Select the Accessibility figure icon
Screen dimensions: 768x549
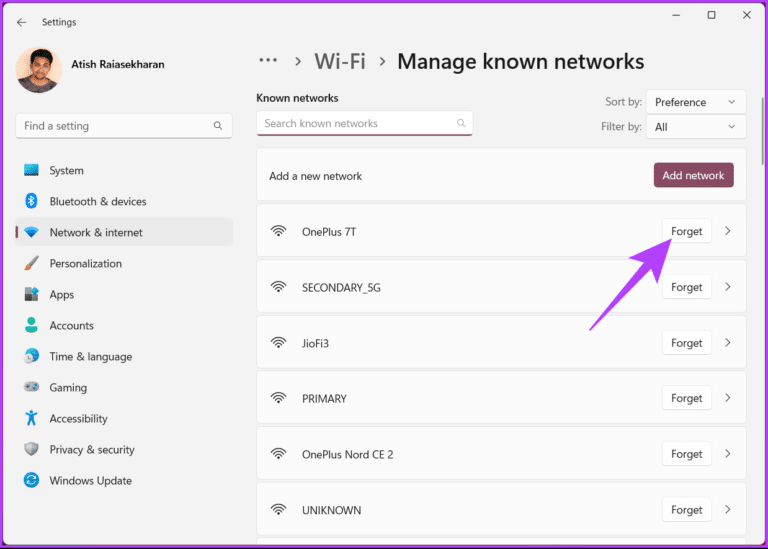(x=31, y=418)
